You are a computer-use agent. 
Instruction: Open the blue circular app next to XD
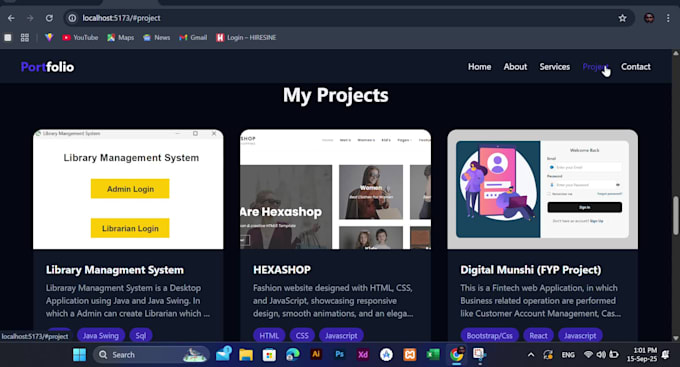pyautogui.click(x=386, y=355)
